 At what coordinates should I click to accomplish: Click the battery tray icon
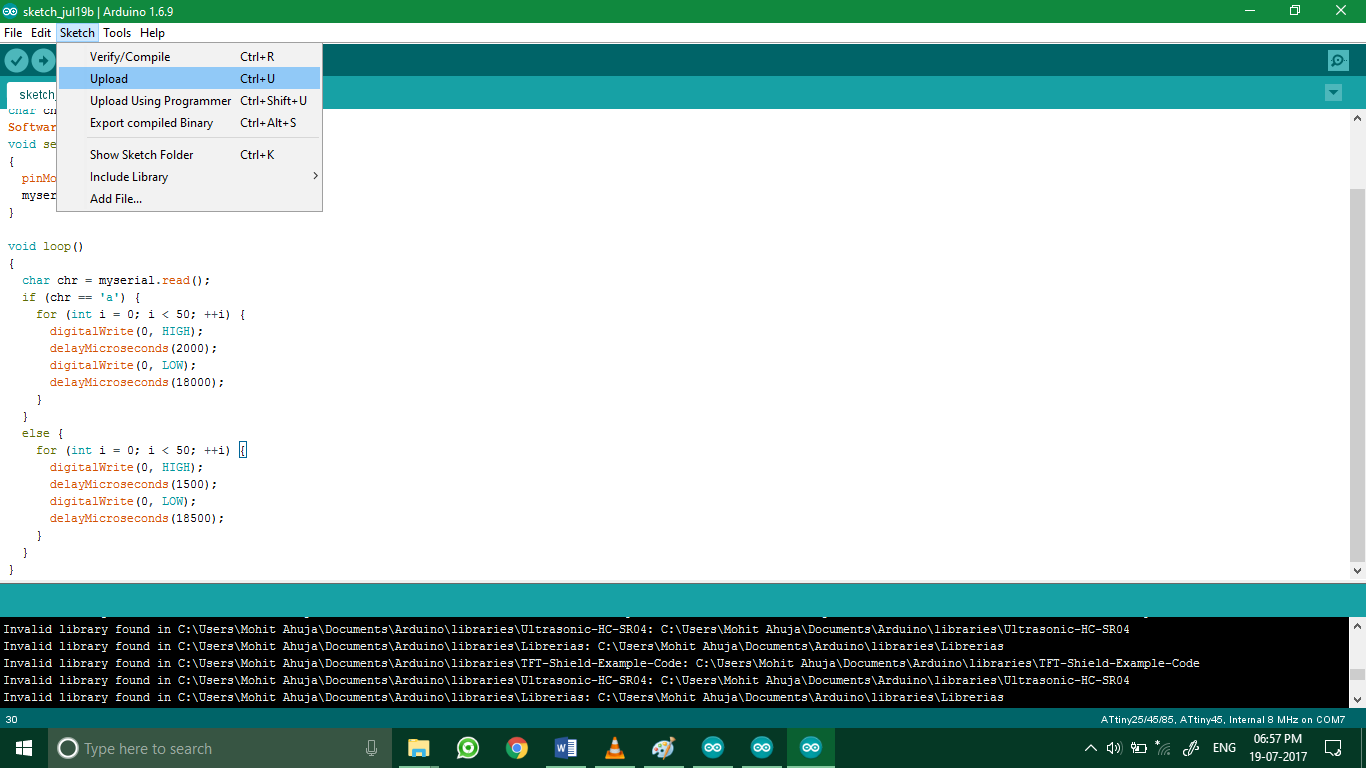(x=1139, y=748)
